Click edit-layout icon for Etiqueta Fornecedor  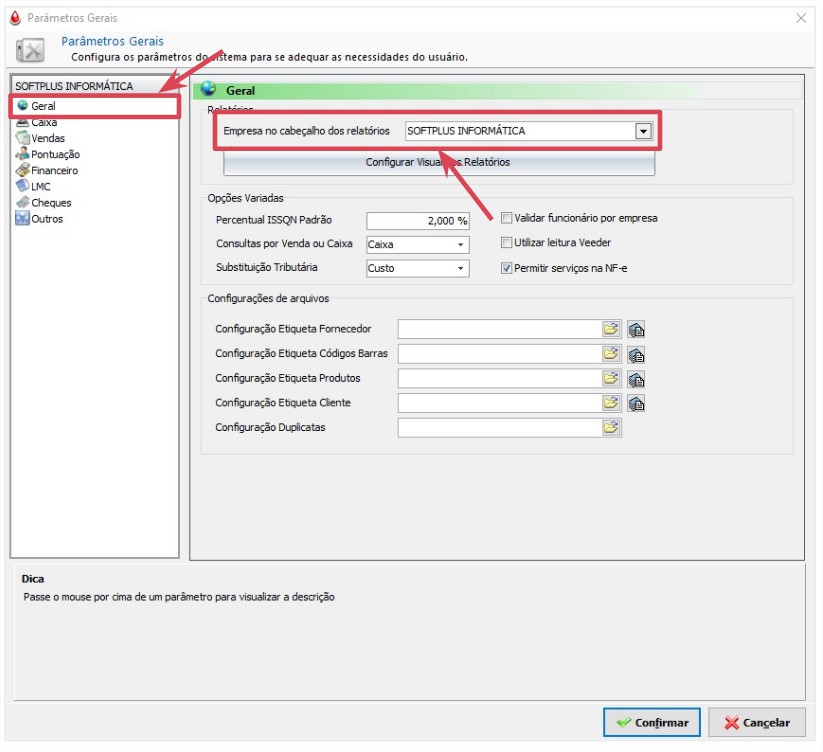(636, 330)
